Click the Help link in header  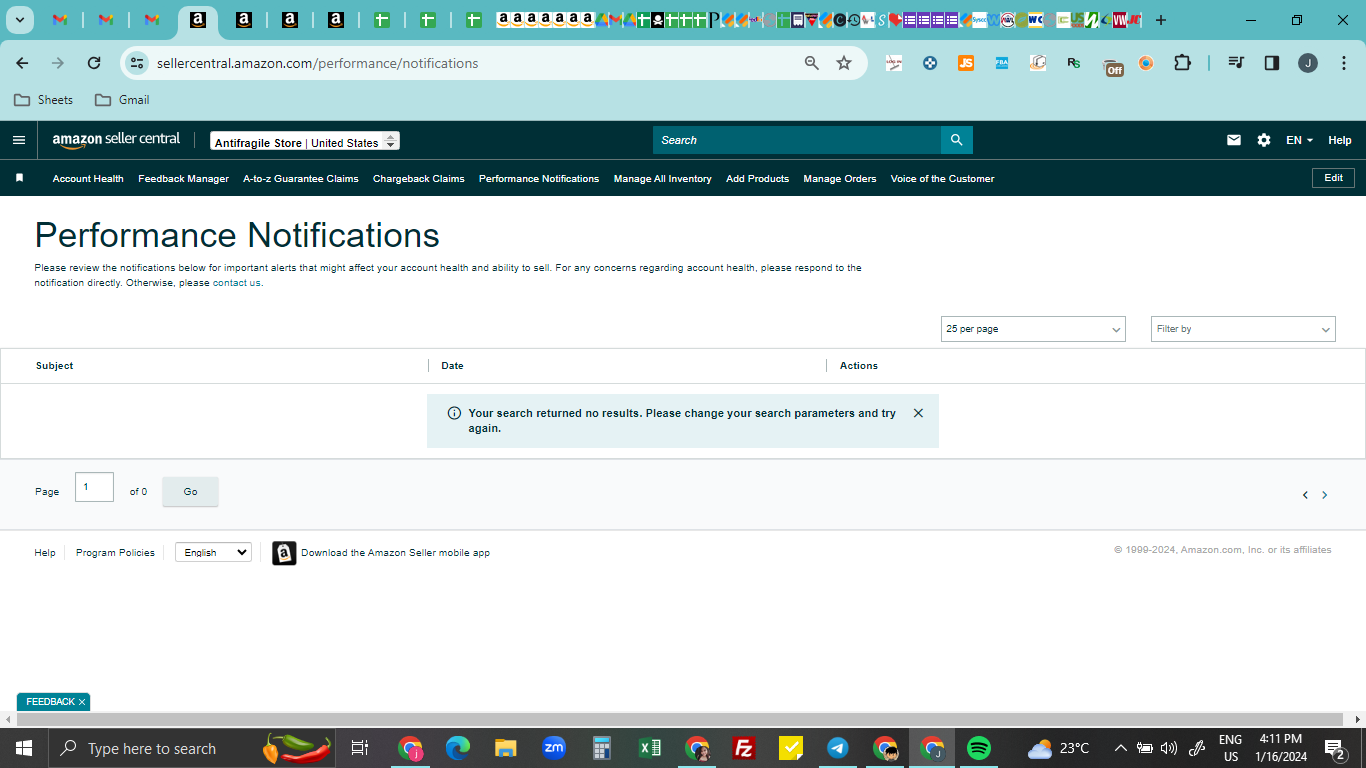point(1340,140)
